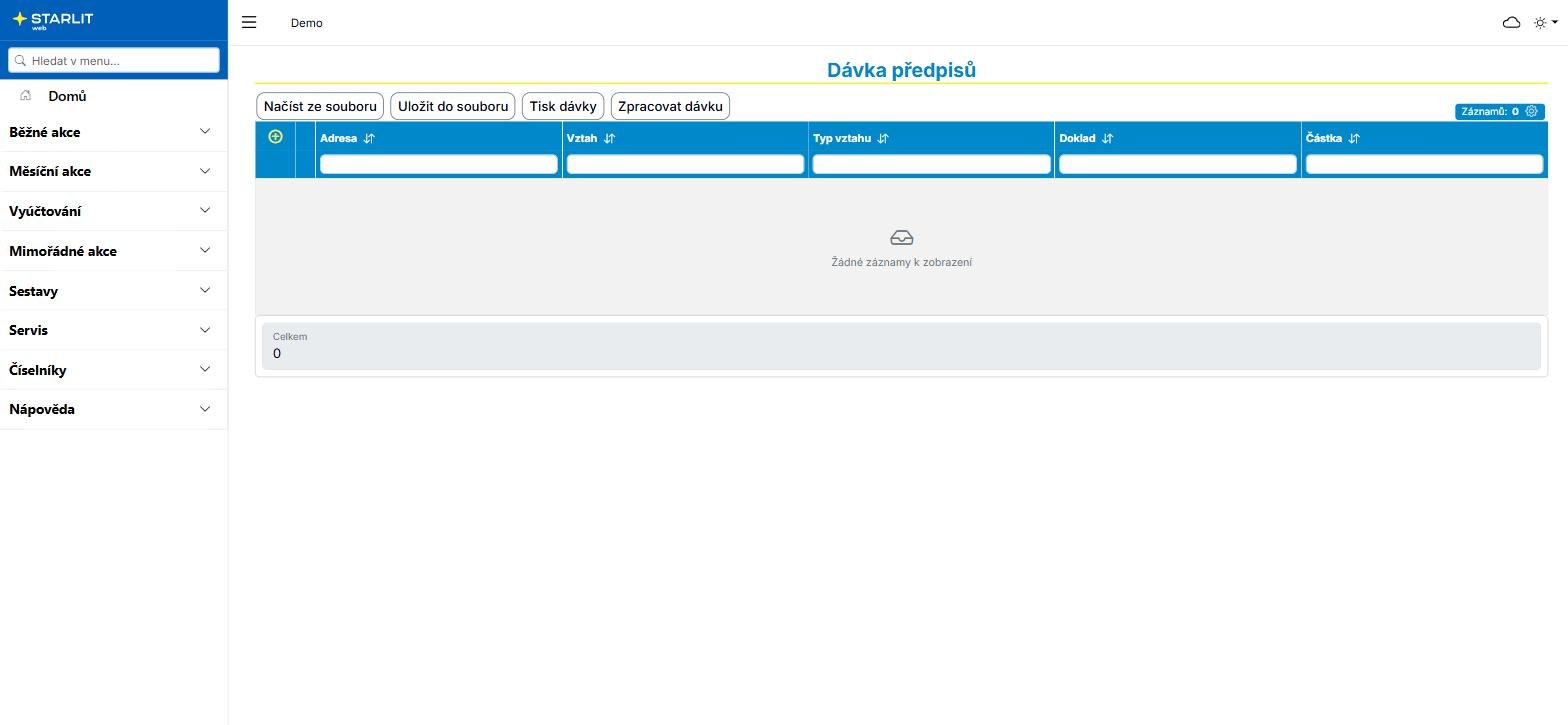The image size is (1568, 725).
Task: Go to Domů in the sidebar
Action: [67, 96]
